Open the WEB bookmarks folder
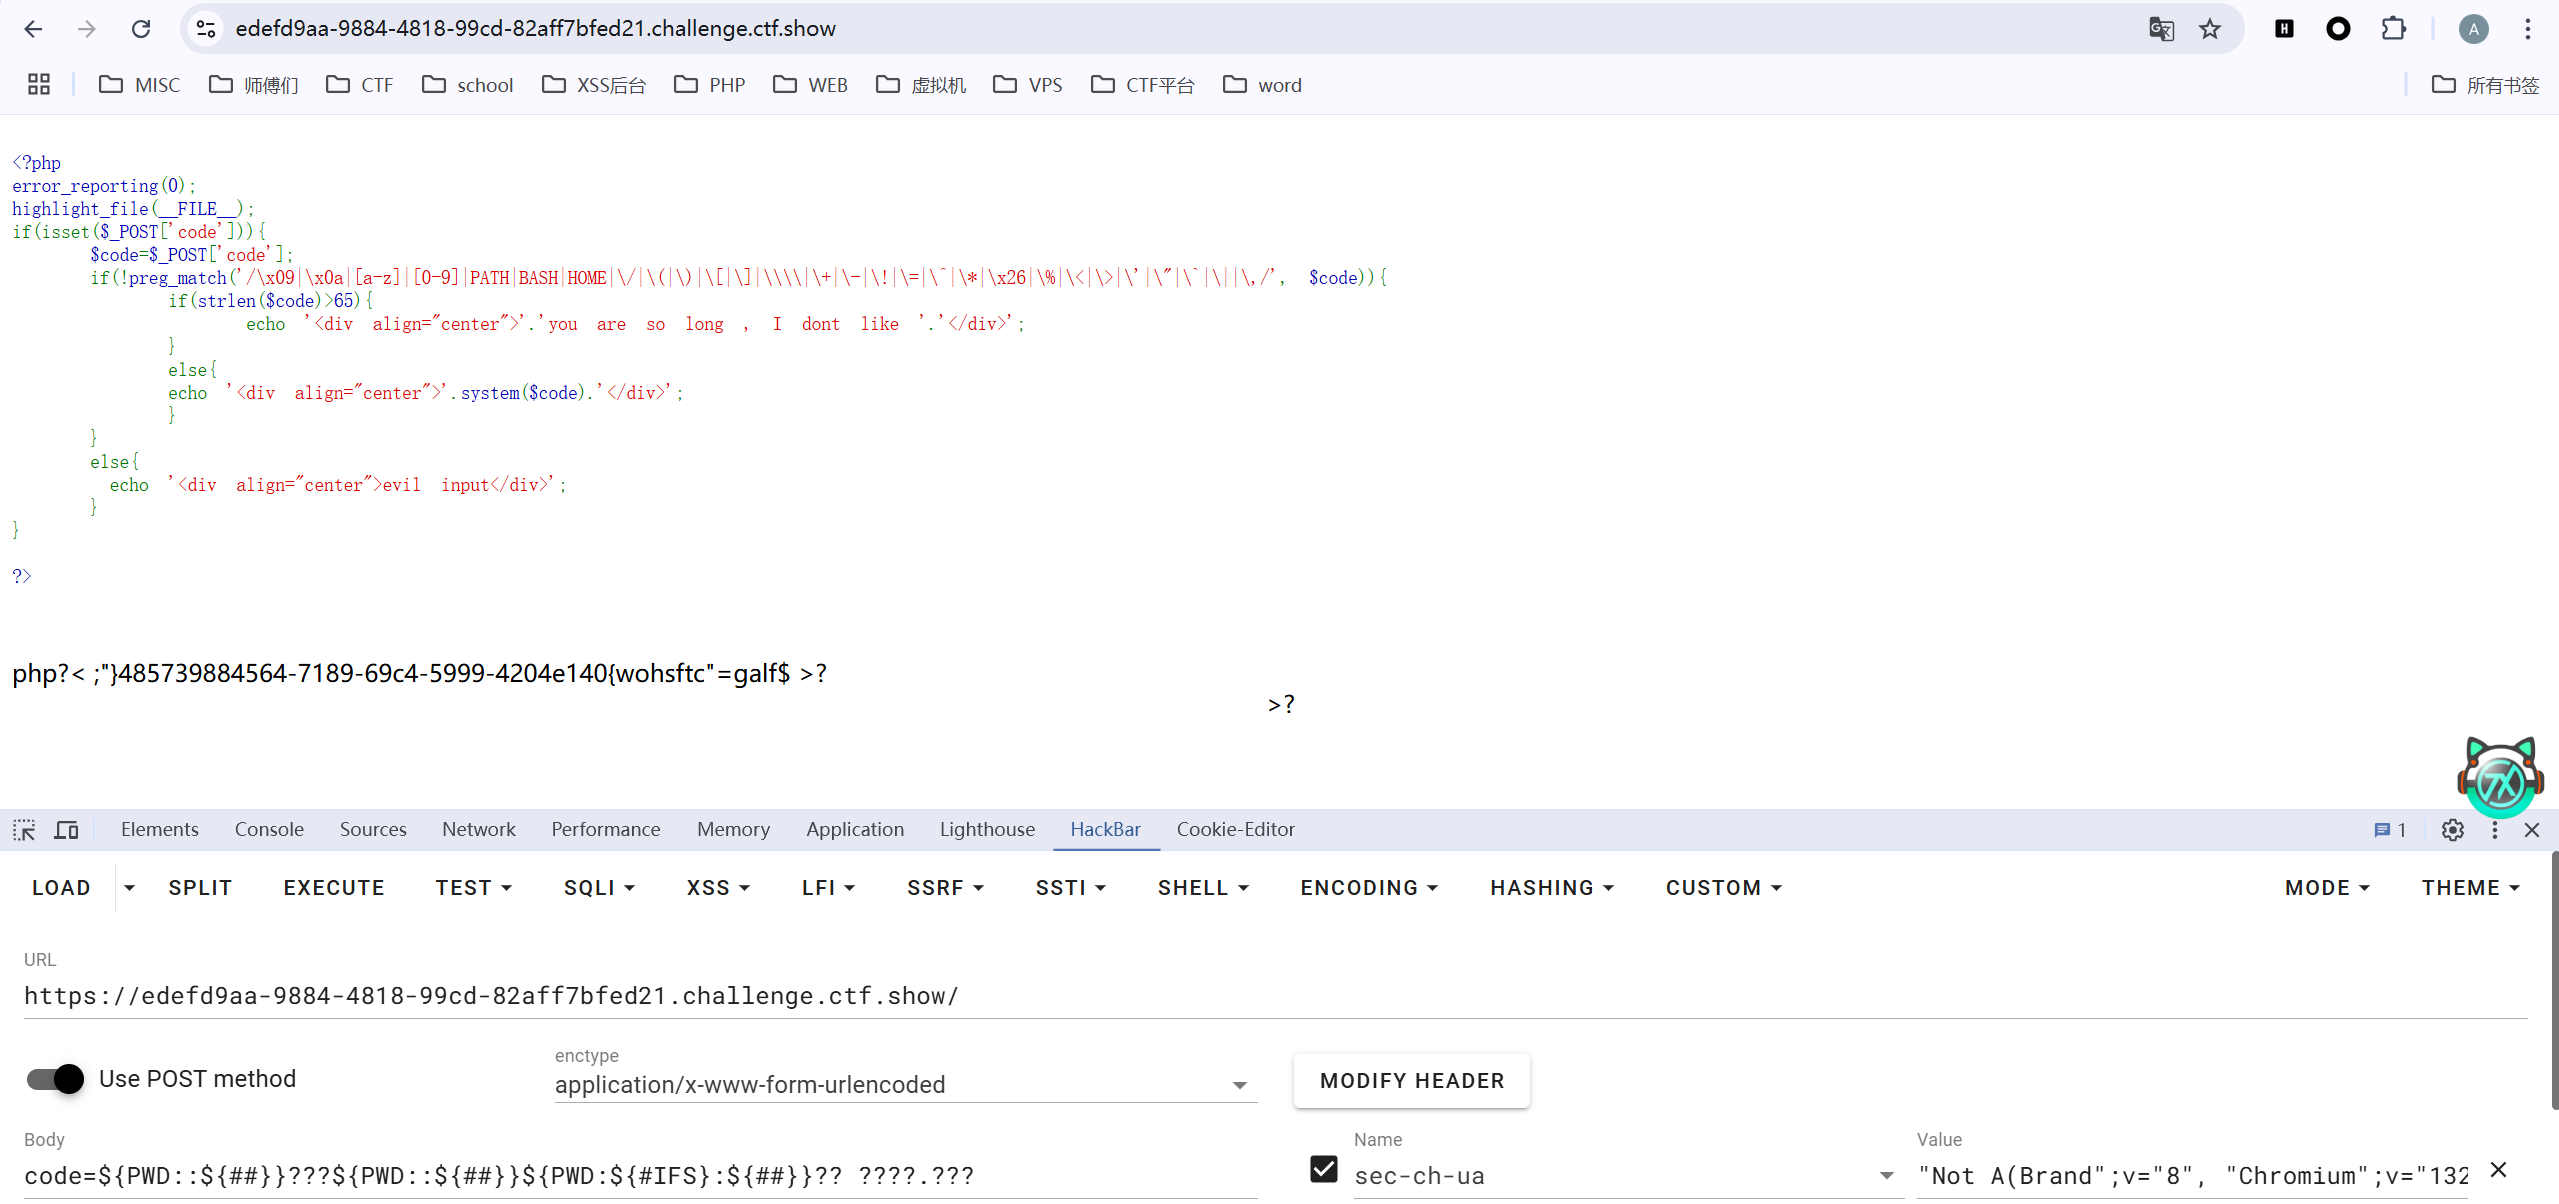 (811, 85)
